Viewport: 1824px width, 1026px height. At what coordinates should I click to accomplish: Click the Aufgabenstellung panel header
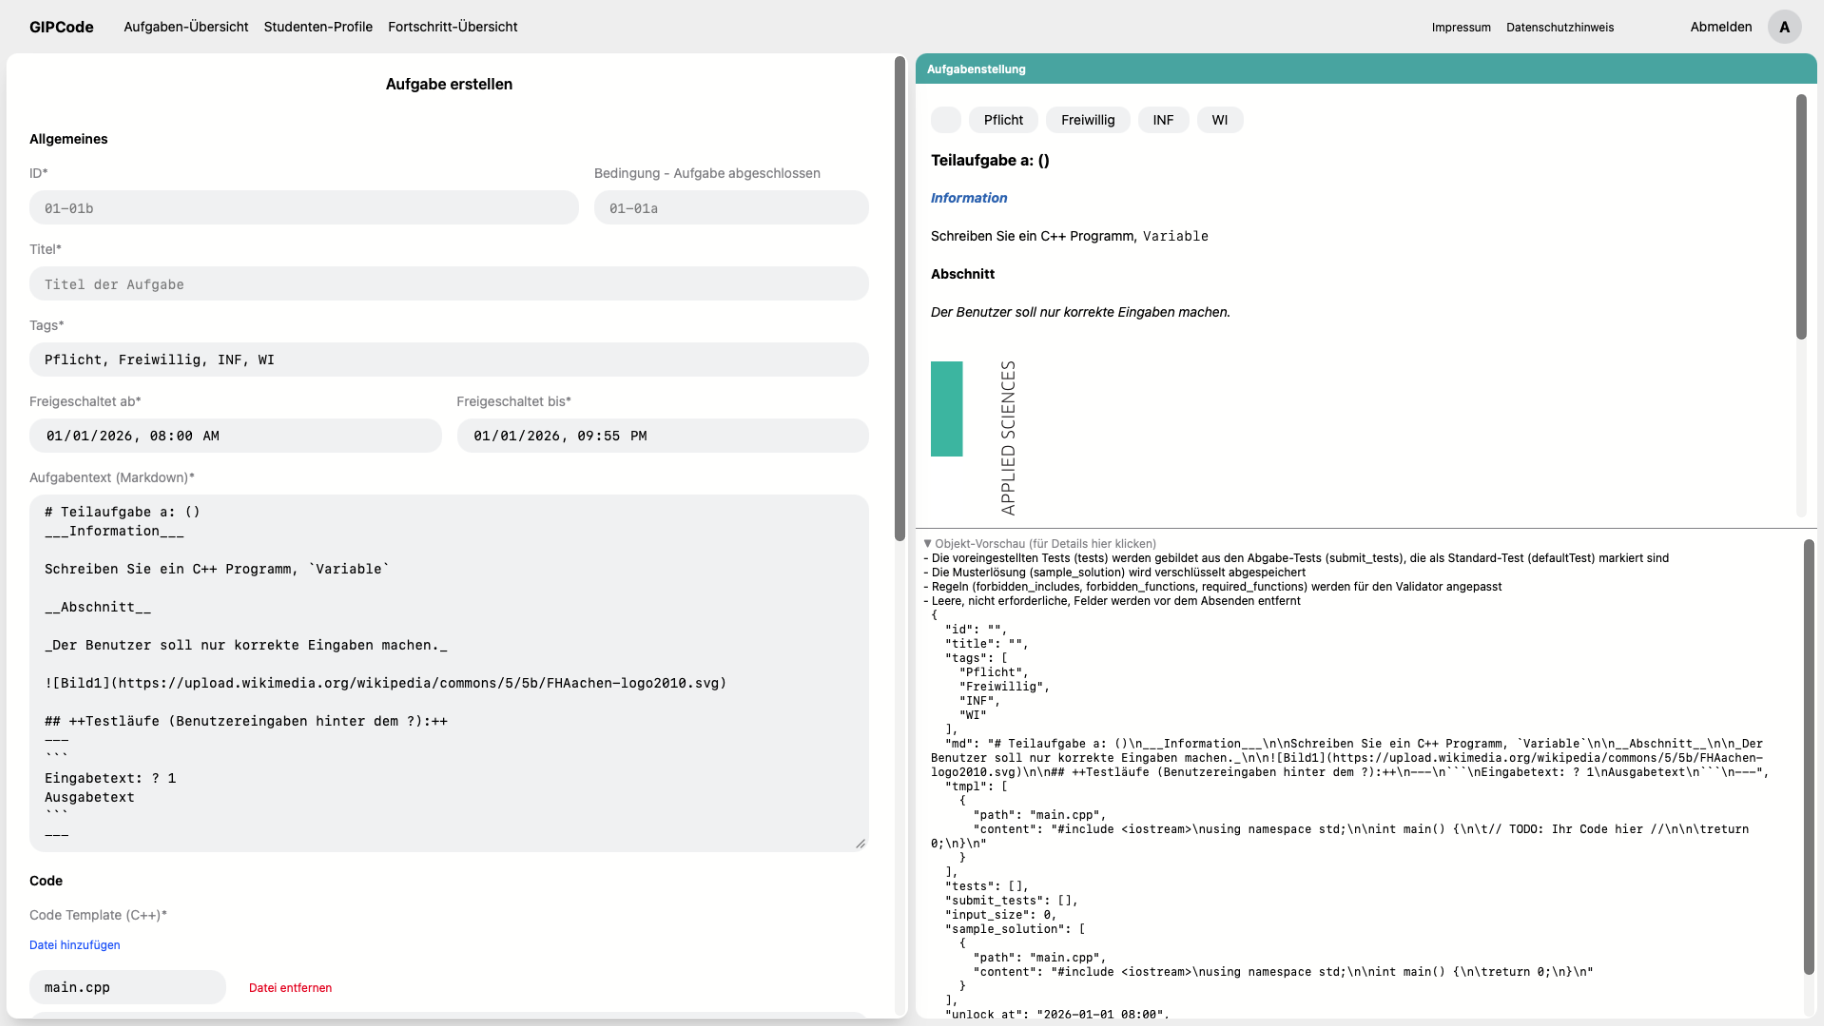(1366, 69)
